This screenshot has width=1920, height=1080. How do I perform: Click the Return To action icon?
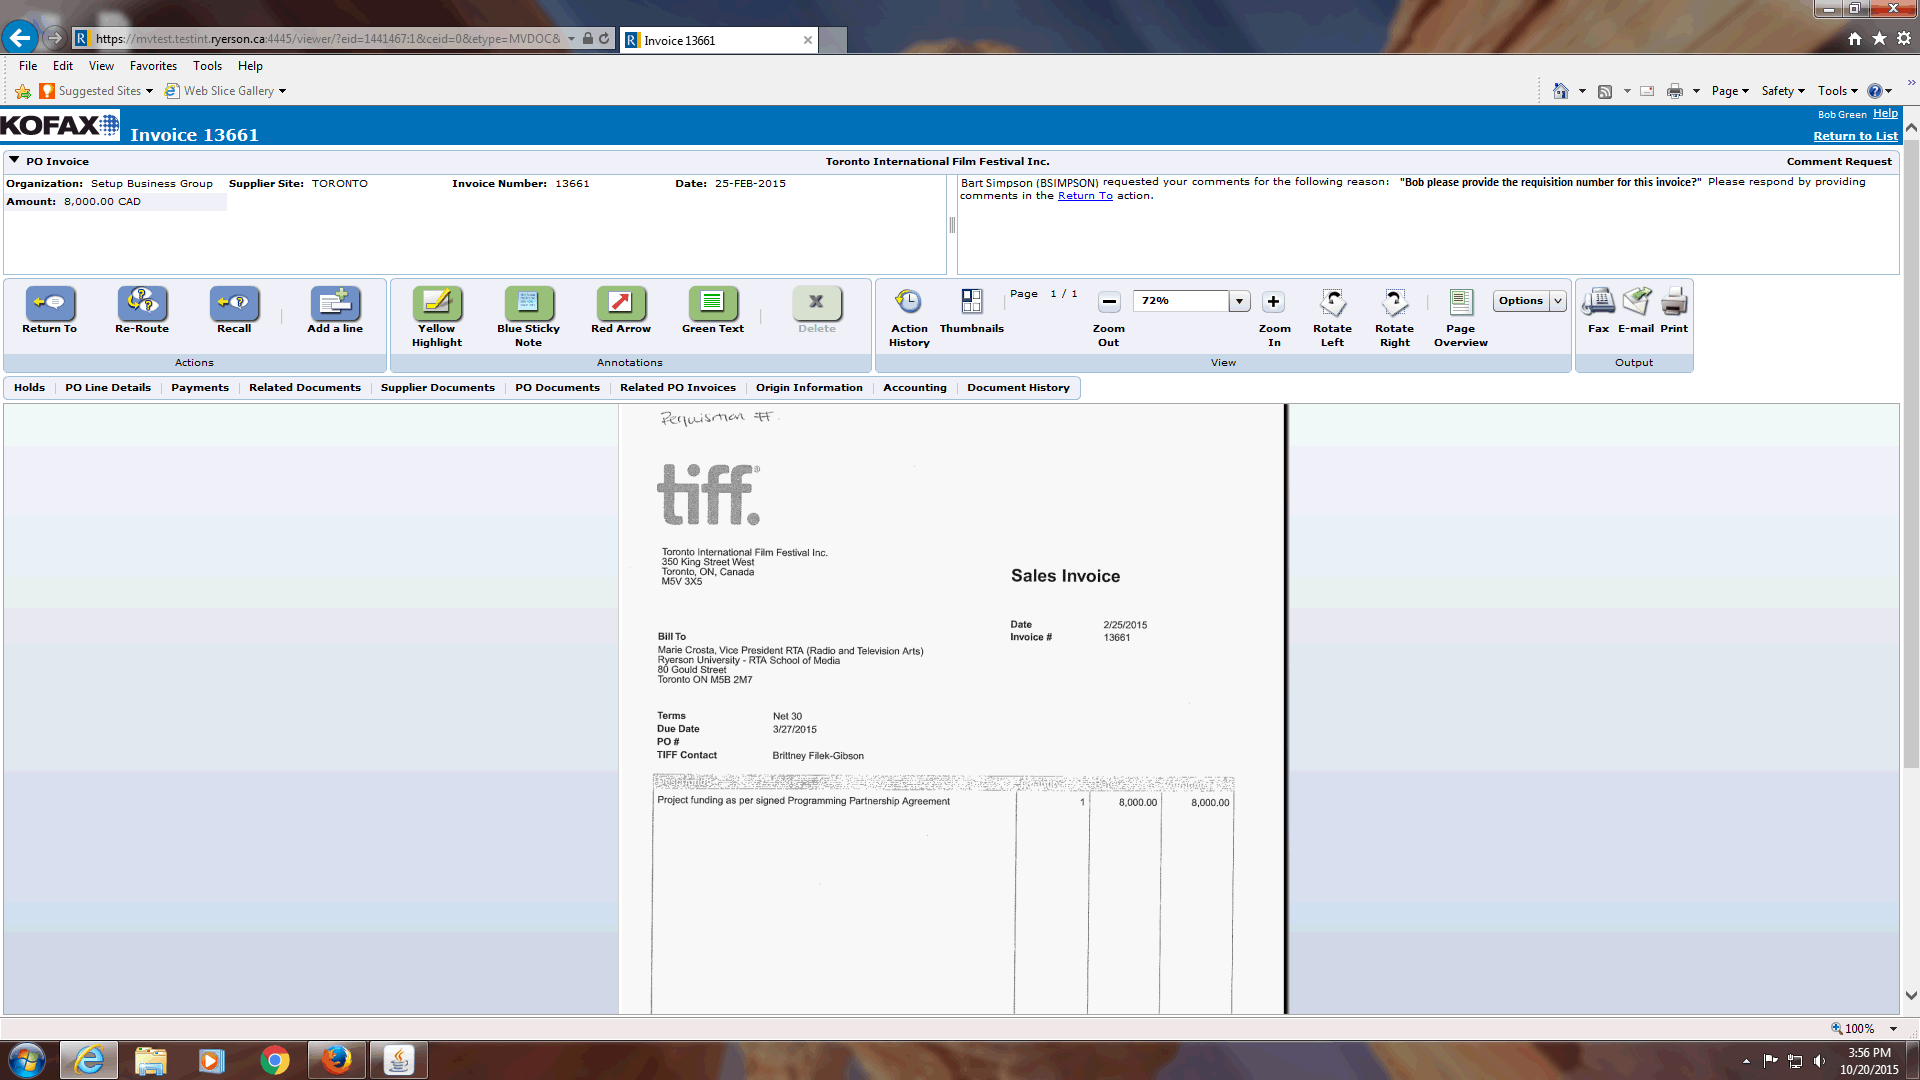(50, 303)
